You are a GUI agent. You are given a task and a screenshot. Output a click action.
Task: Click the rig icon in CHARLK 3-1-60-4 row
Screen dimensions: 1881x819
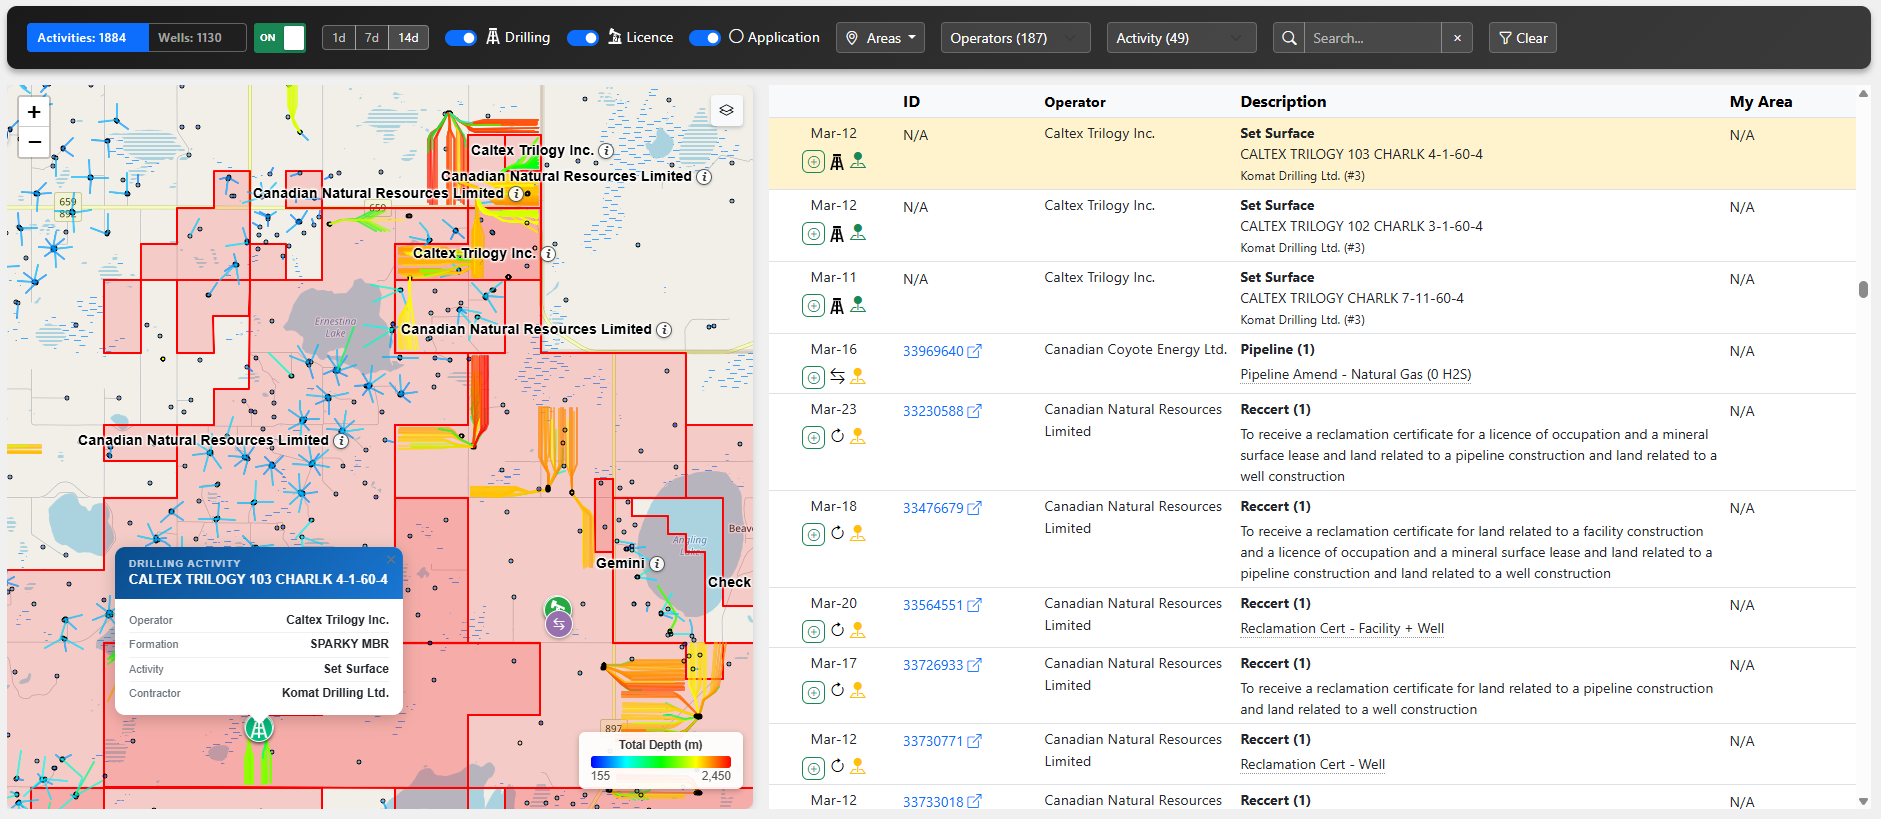click(837, 233)
